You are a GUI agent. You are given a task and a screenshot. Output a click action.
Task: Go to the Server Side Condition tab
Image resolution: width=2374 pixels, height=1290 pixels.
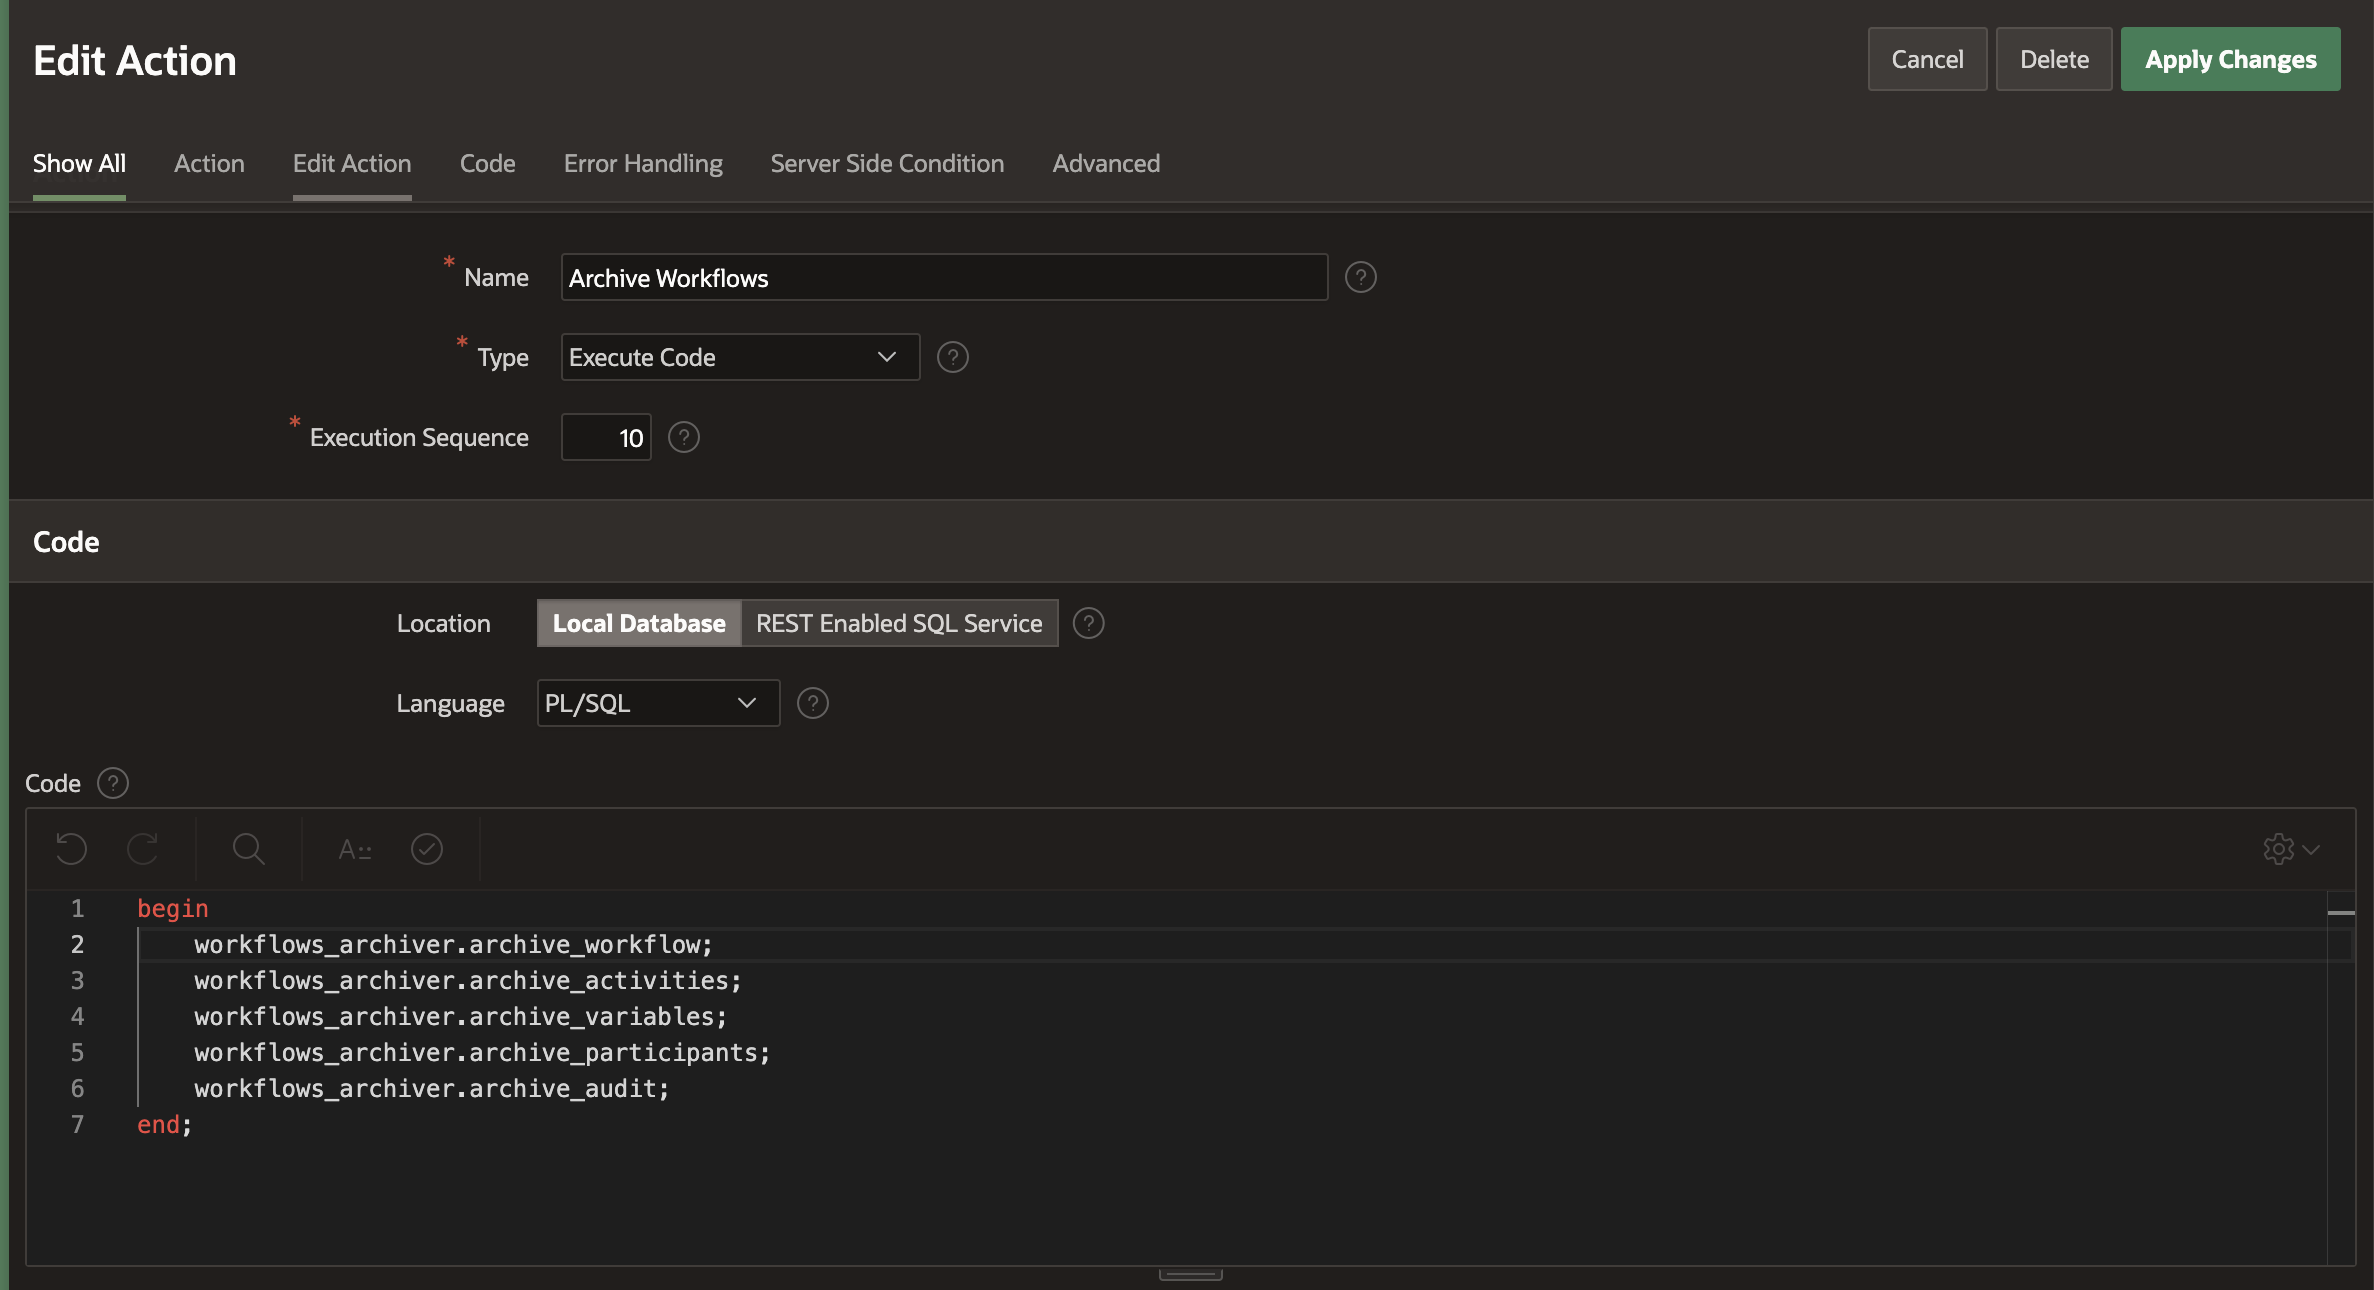point(887,163)
